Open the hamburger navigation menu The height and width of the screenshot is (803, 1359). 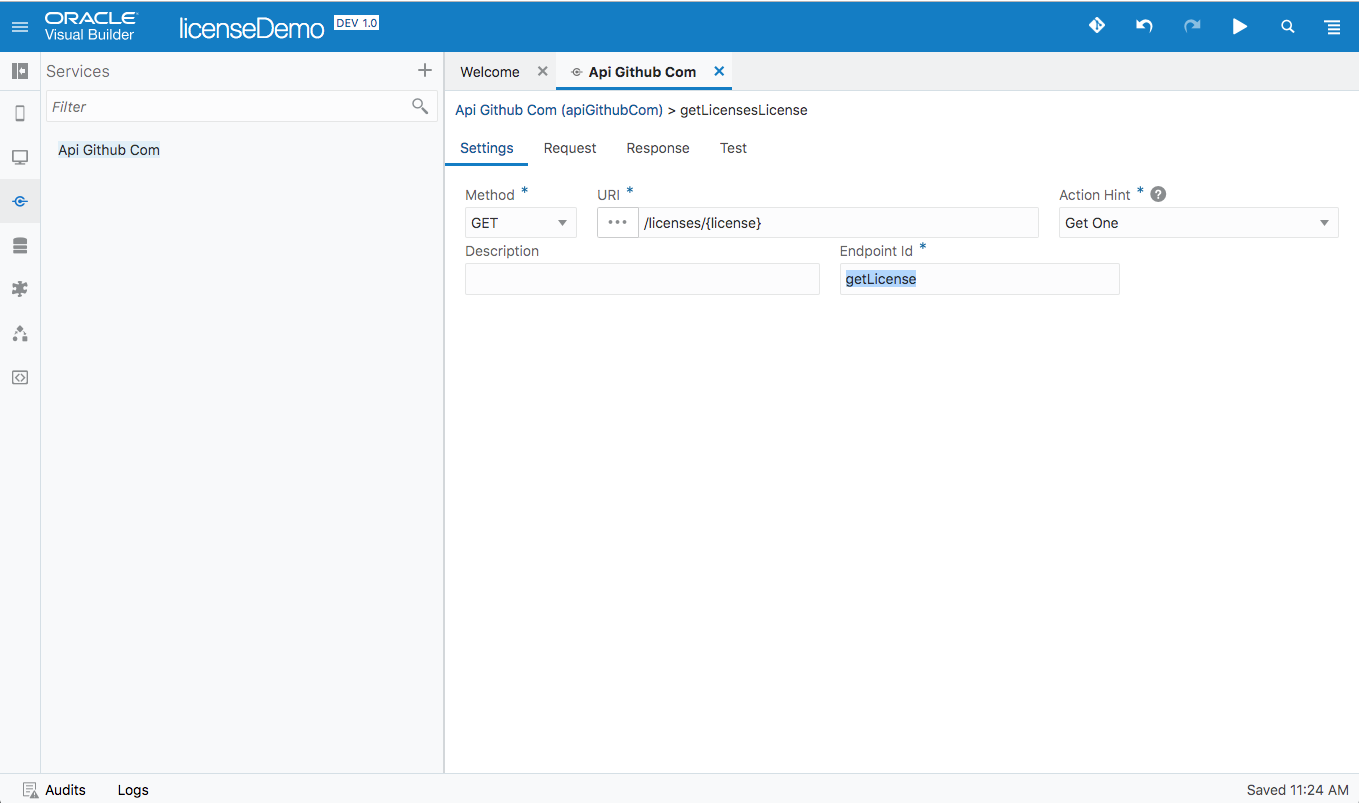pyautogui.click(x=20, y=27)
